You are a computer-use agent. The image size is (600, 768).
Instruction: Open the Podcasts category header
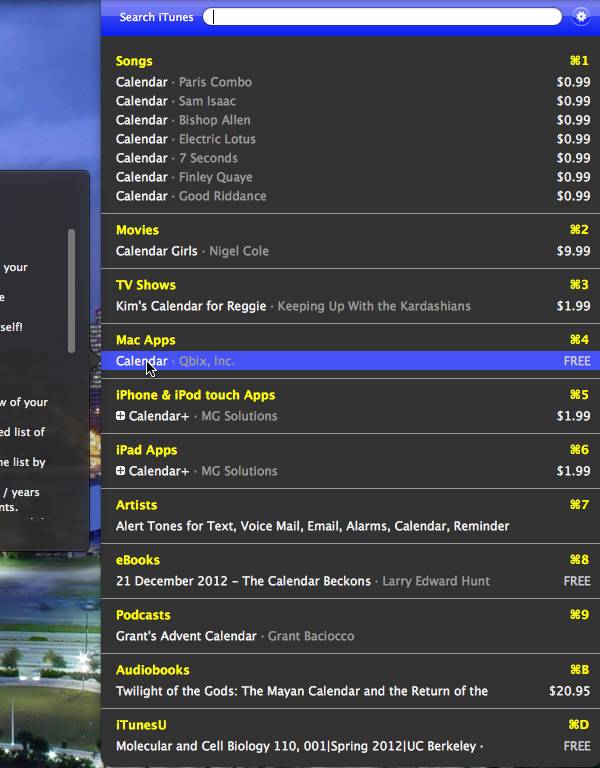coord(143,615)
